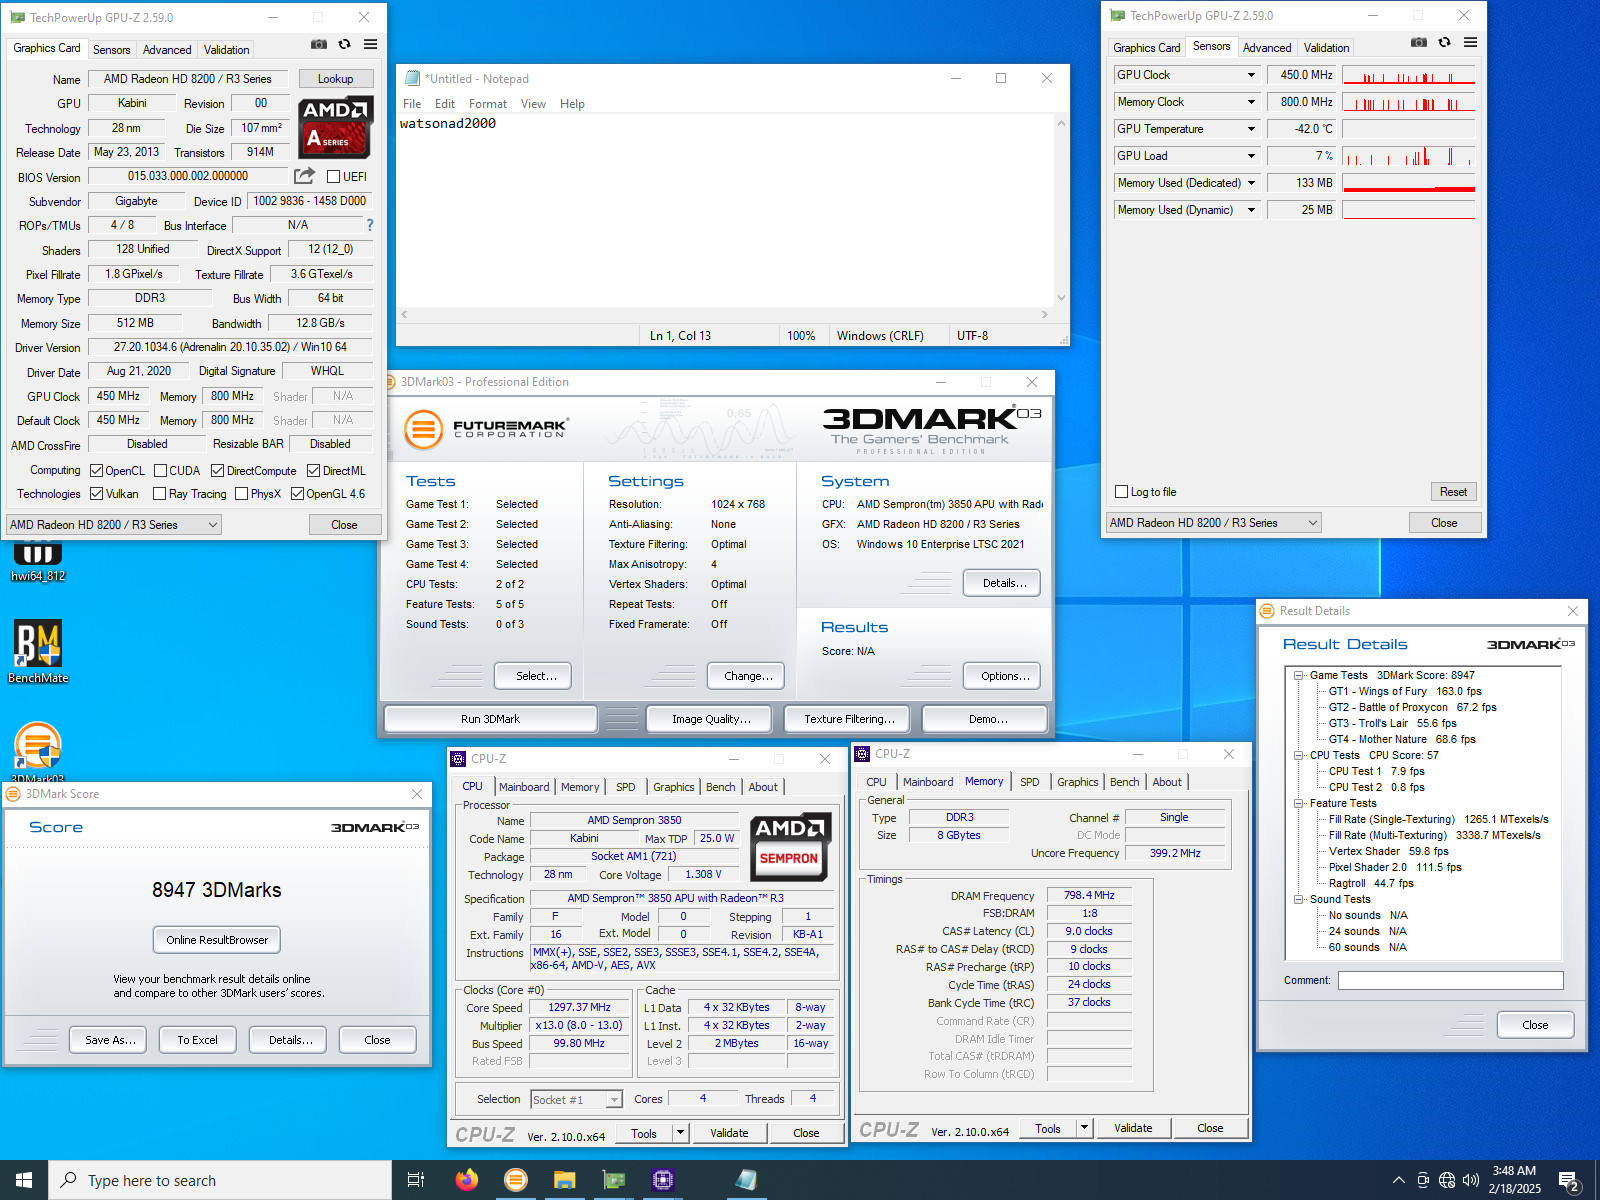
Task: Click Bus Interface question mark icon
Action: tap(370, 225)
